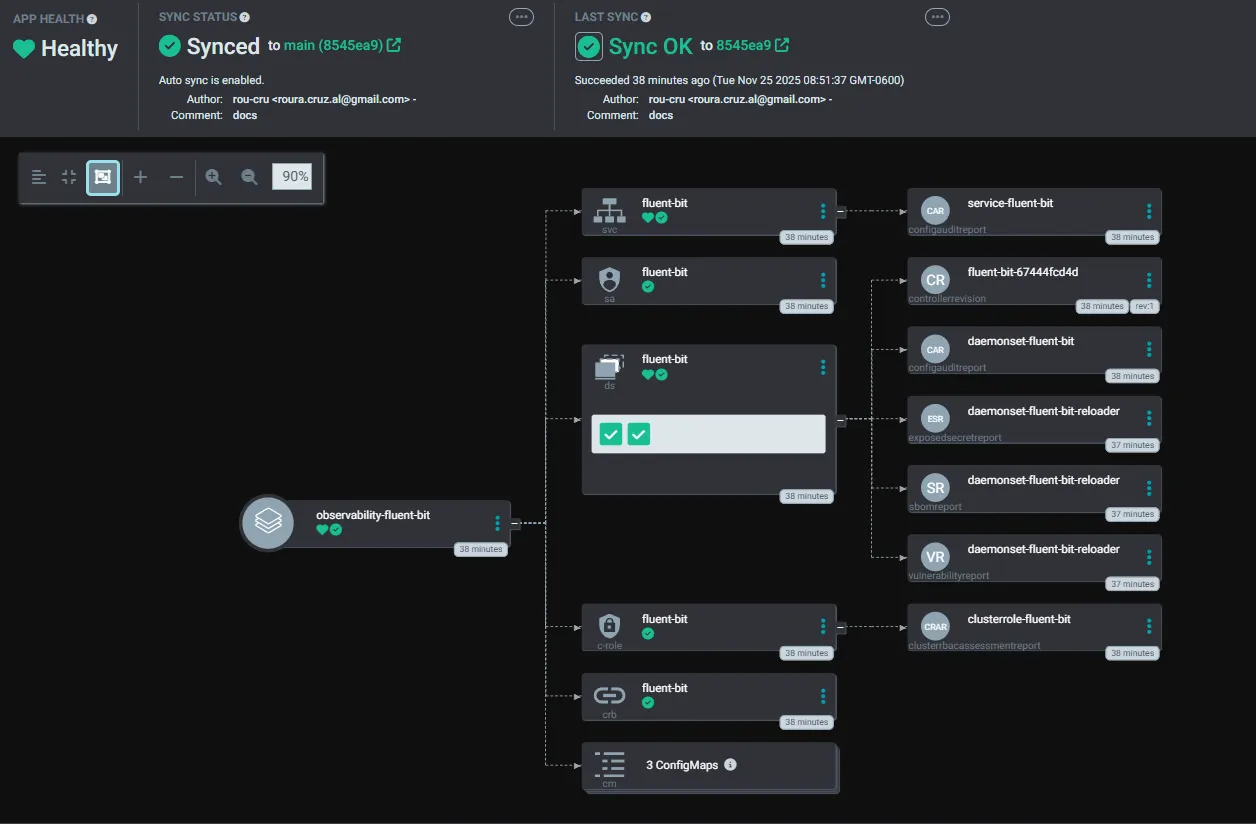Click the observability-fluent-bit application layers icon
Screen dimensions: 1256x824
(267, 522)
